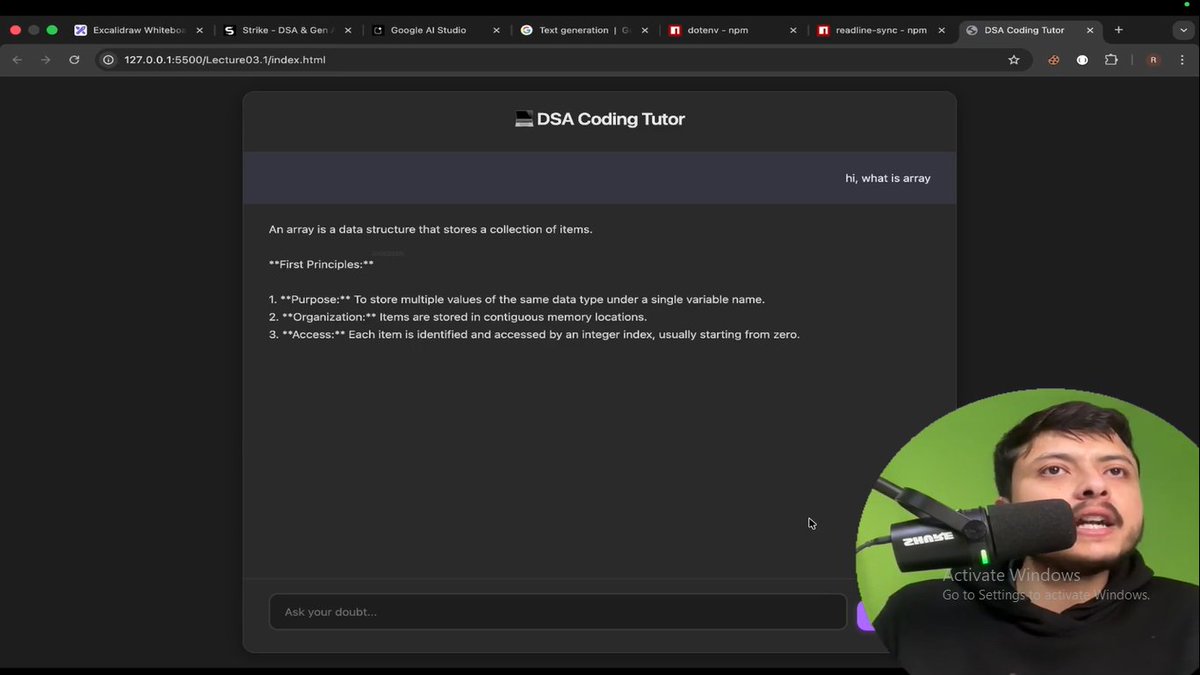This screenshot has width=1200, height=675.
Task: Close the Google AI Studio tab
Action: click(x=497, y=30)
